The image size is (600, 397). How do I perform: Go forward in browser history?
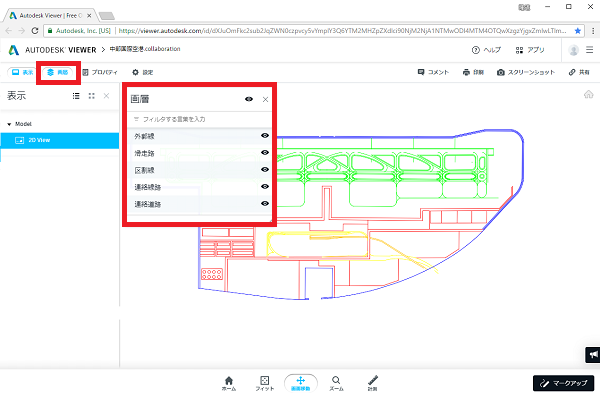pyautogui.click(x=22, y=31)
